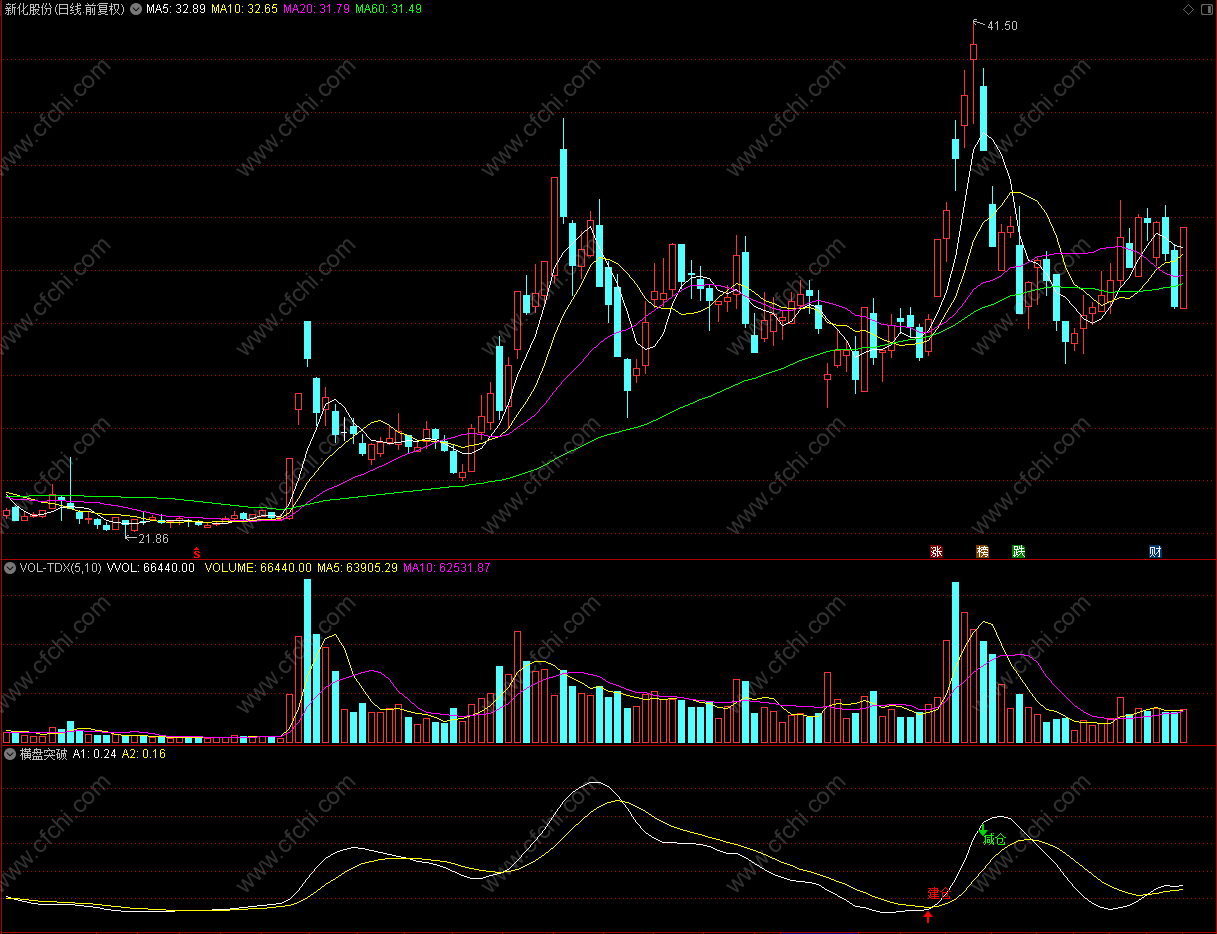Click the 41.50 high price marker
Screen dimensions: 1217x934
1002,26
